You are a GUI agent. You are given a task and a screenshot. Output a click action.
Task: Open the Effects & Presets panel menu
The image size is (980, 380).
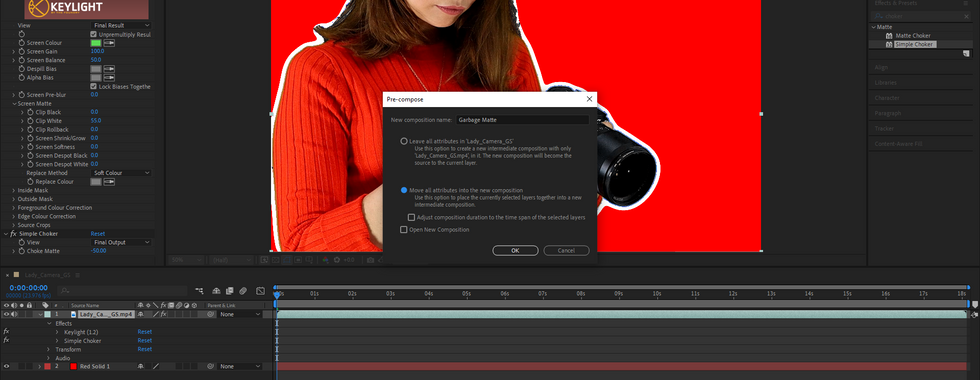(x=966, y=3)
